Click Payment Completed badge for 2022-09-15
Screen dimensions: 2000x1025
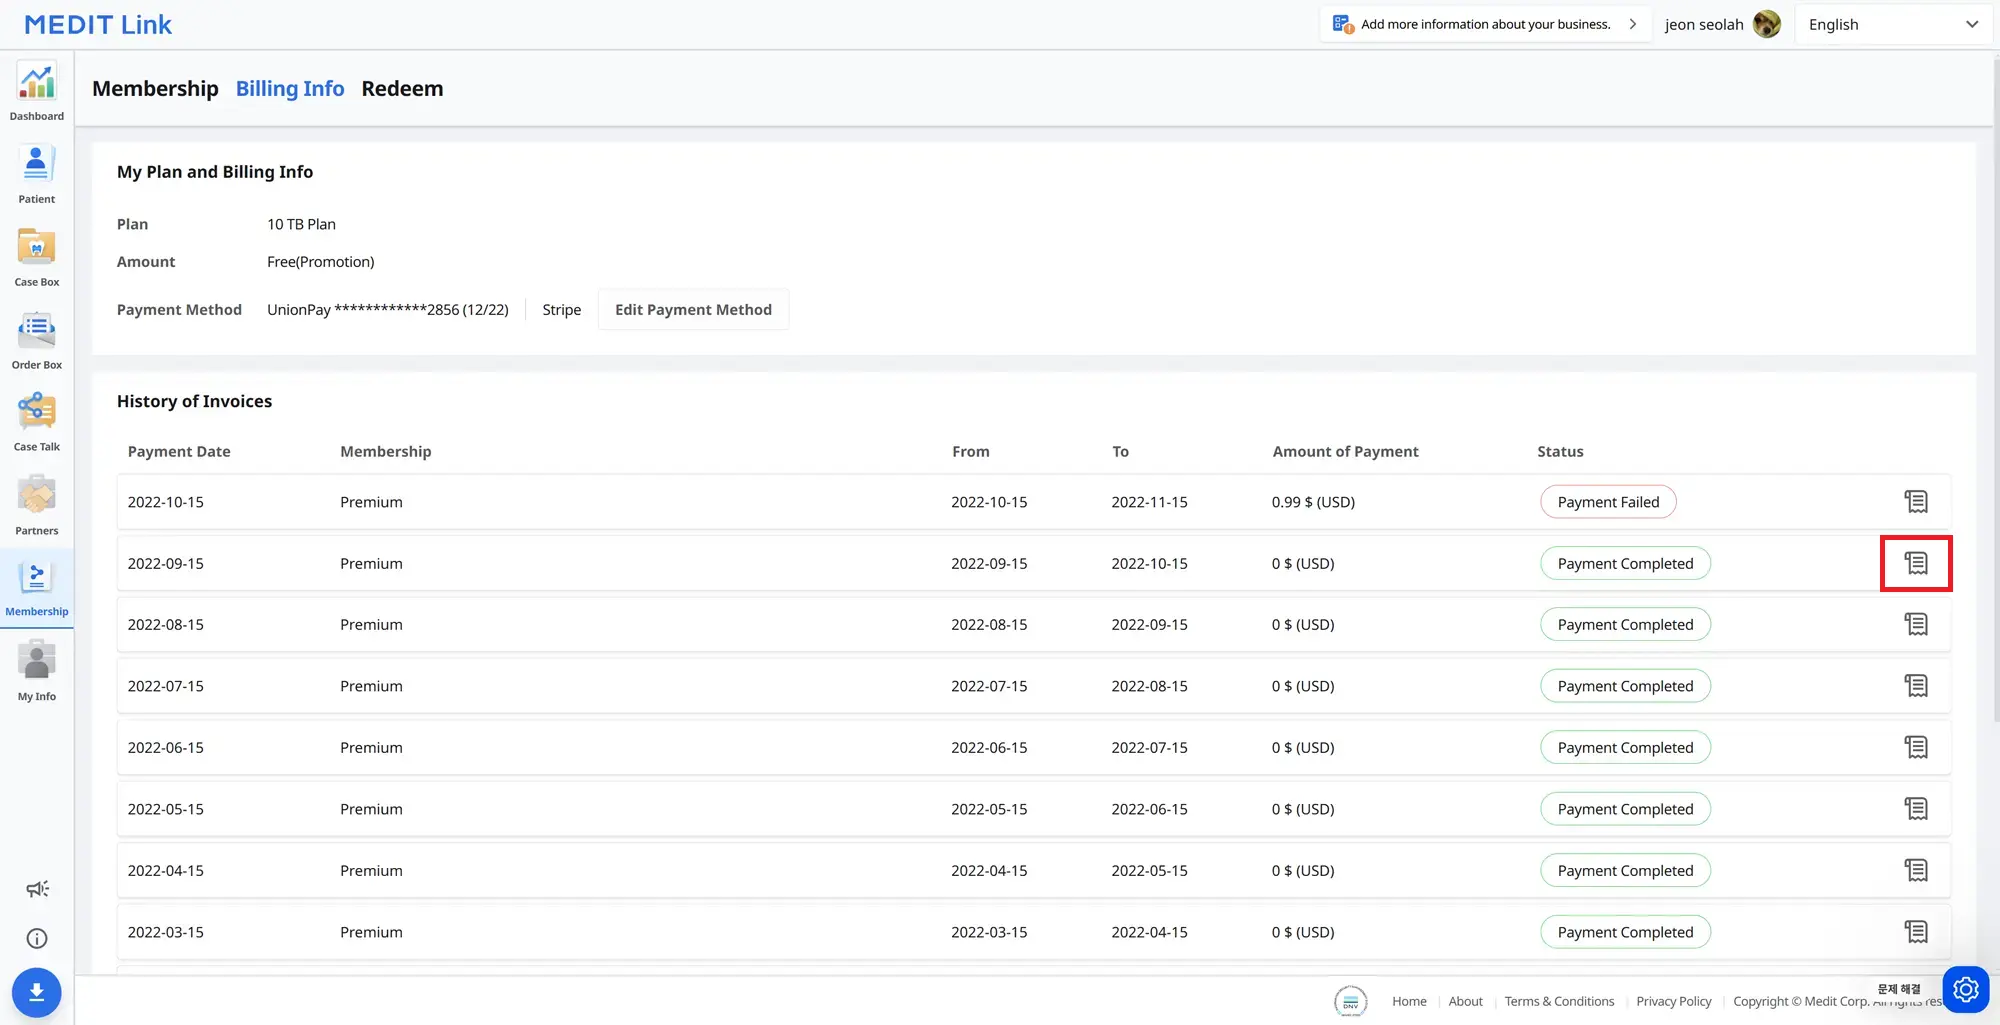click(1625, 563)
